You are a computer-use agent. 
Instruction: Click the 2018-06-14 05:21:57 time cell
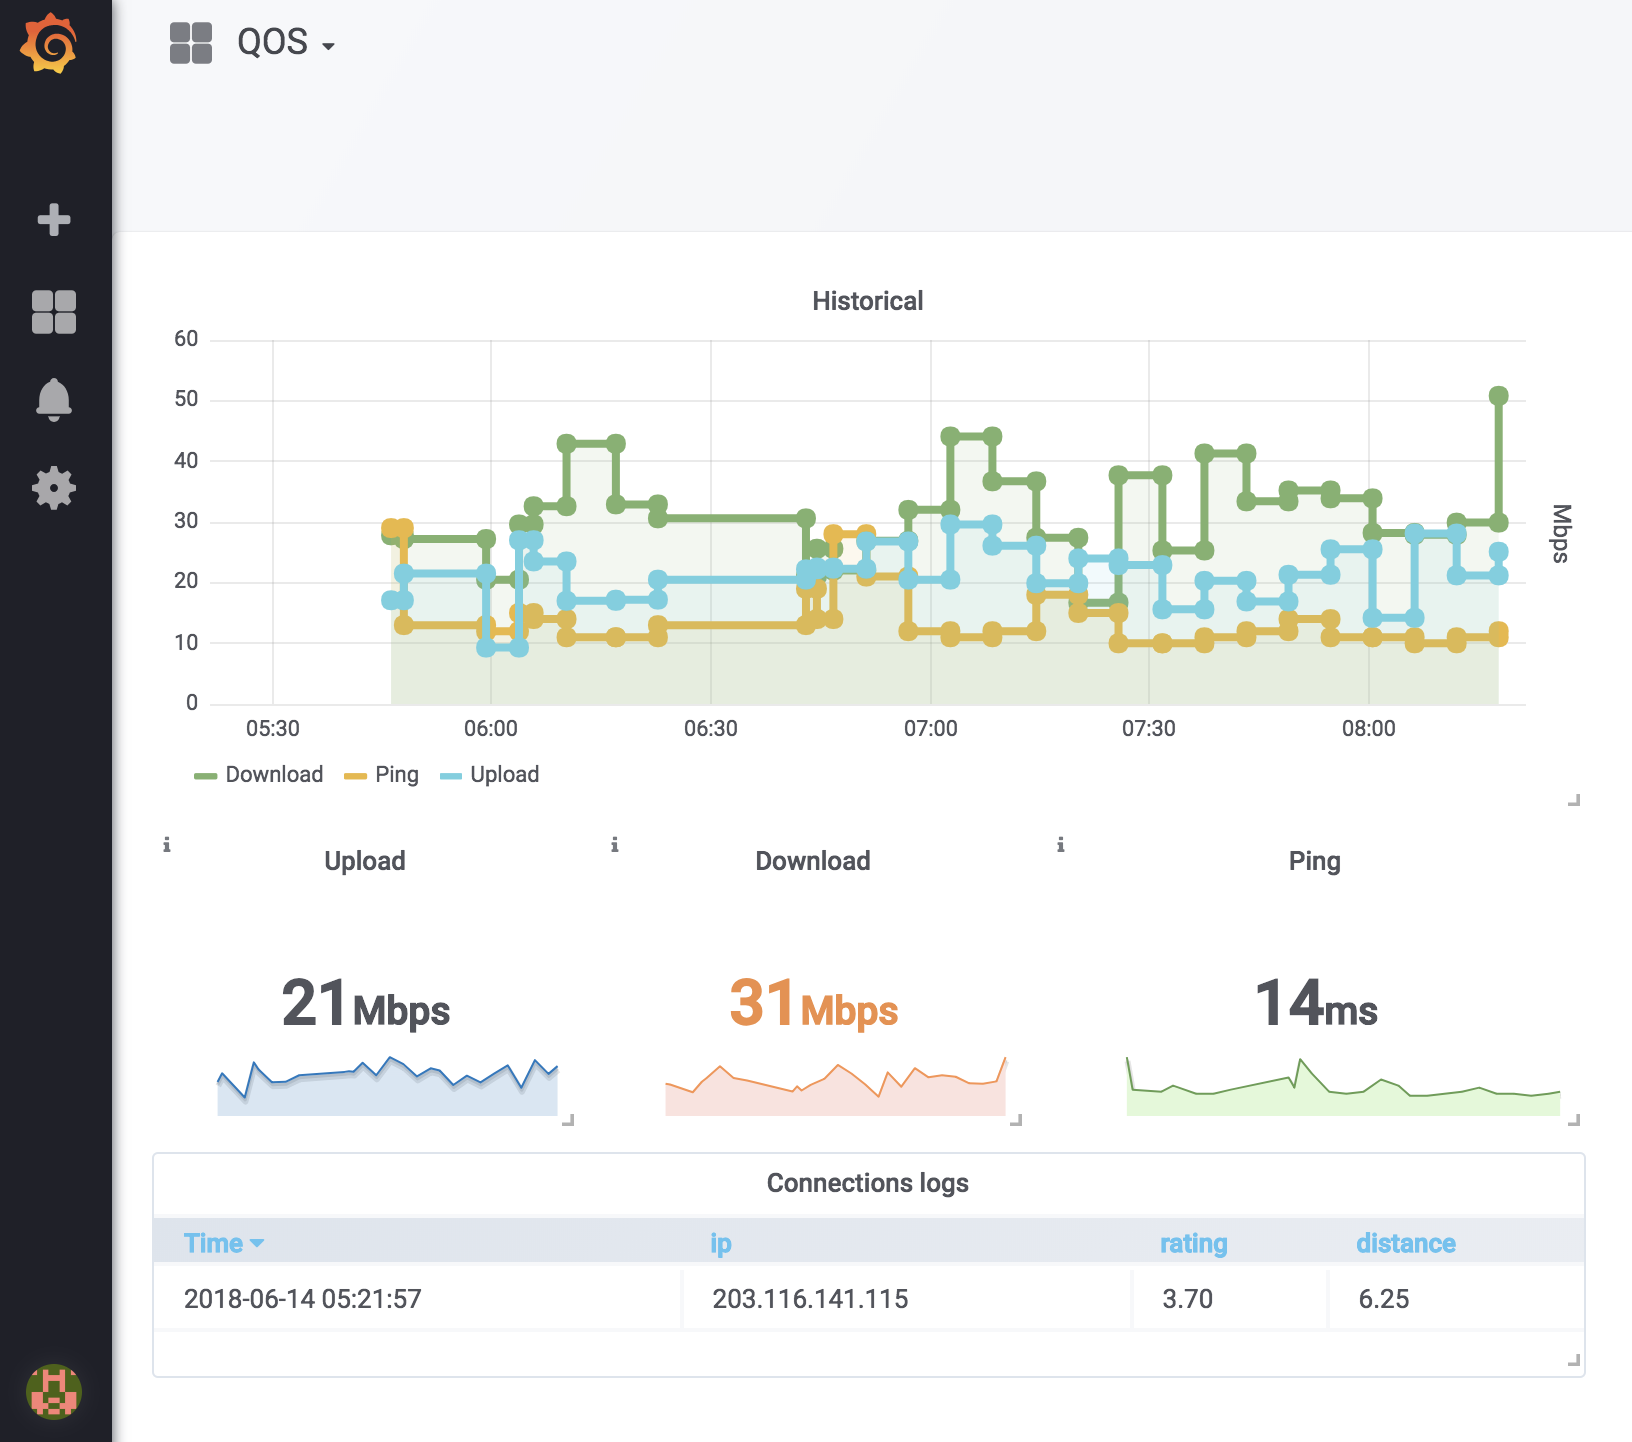click(x=417, y=1299)
